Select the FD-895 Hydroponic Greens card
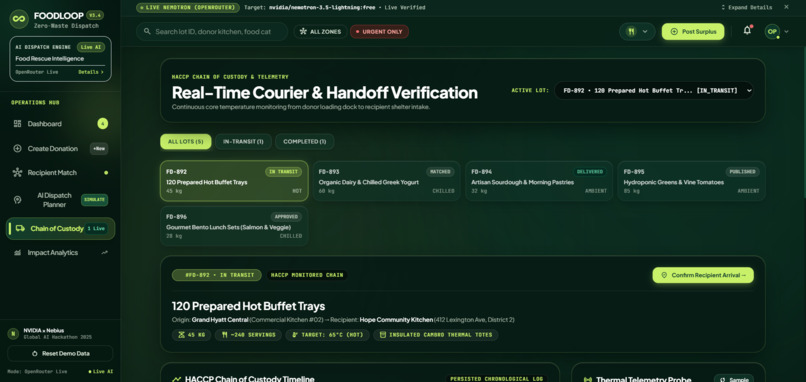The width and height of the screenshot is (806, 382). click(x=691, y=181)
